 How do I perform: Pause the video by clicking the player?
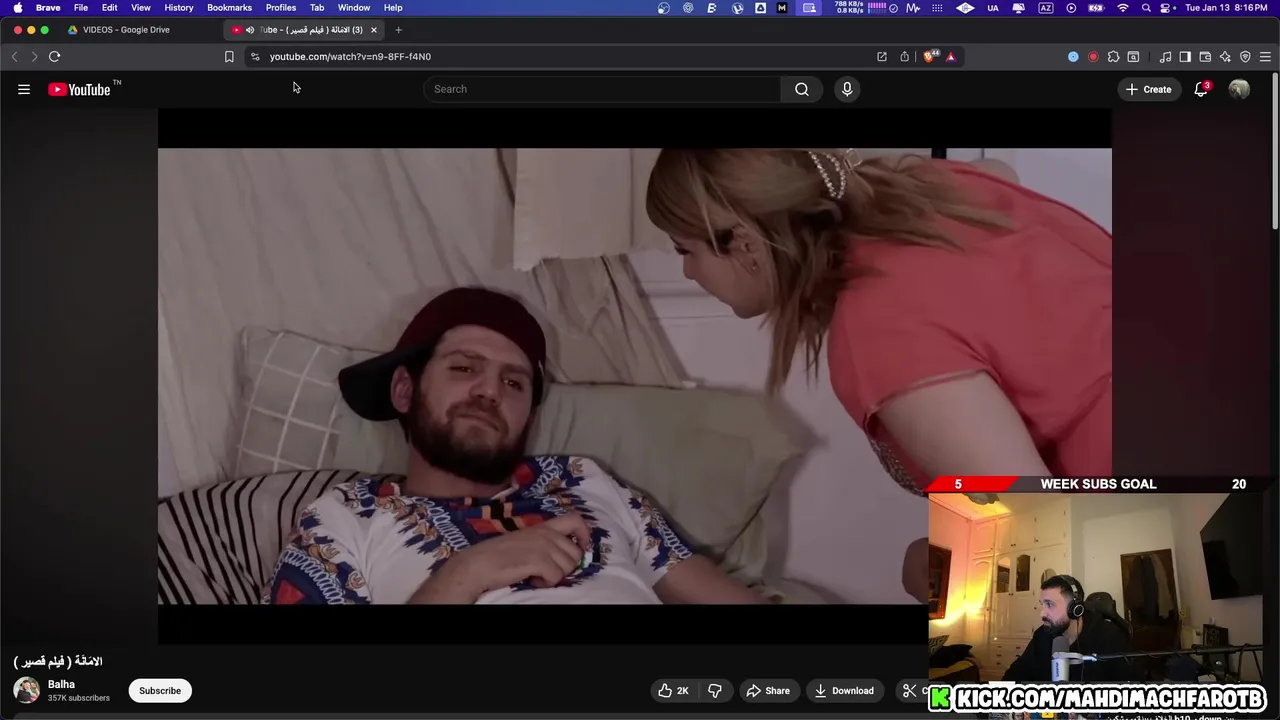point(634,376)
